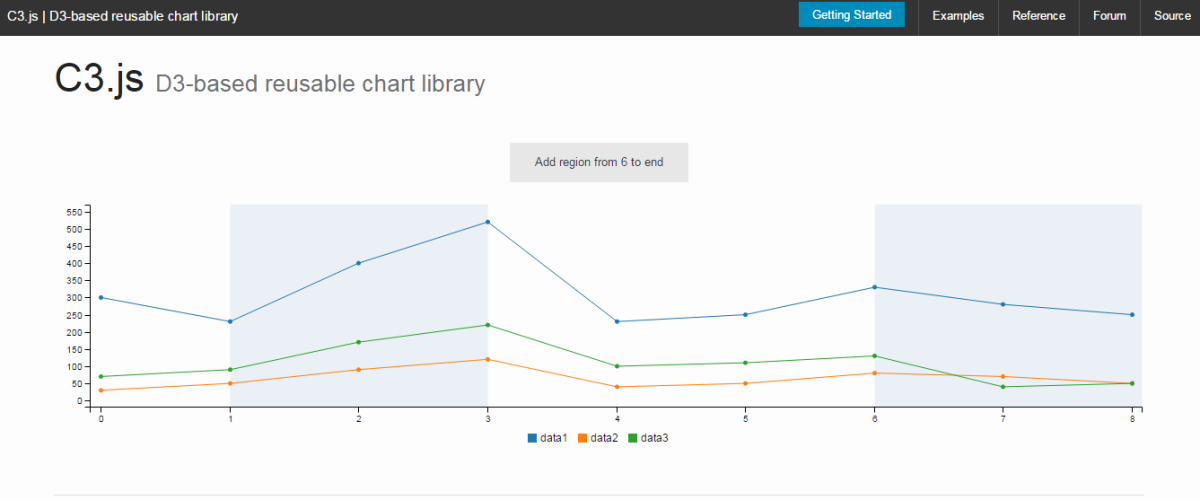This screenshot has width=1200, height=500.
Task: Click data2 orange point at x=3
Action: [487, 359]
